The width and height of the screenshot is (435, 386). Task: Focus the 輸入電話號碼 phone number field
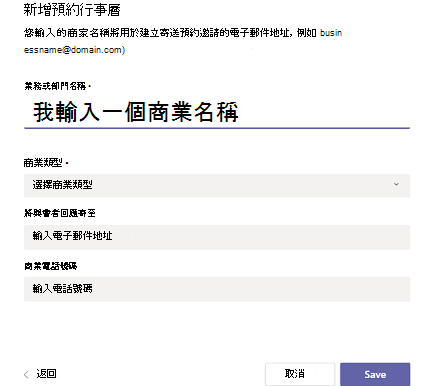pos(217,289)
